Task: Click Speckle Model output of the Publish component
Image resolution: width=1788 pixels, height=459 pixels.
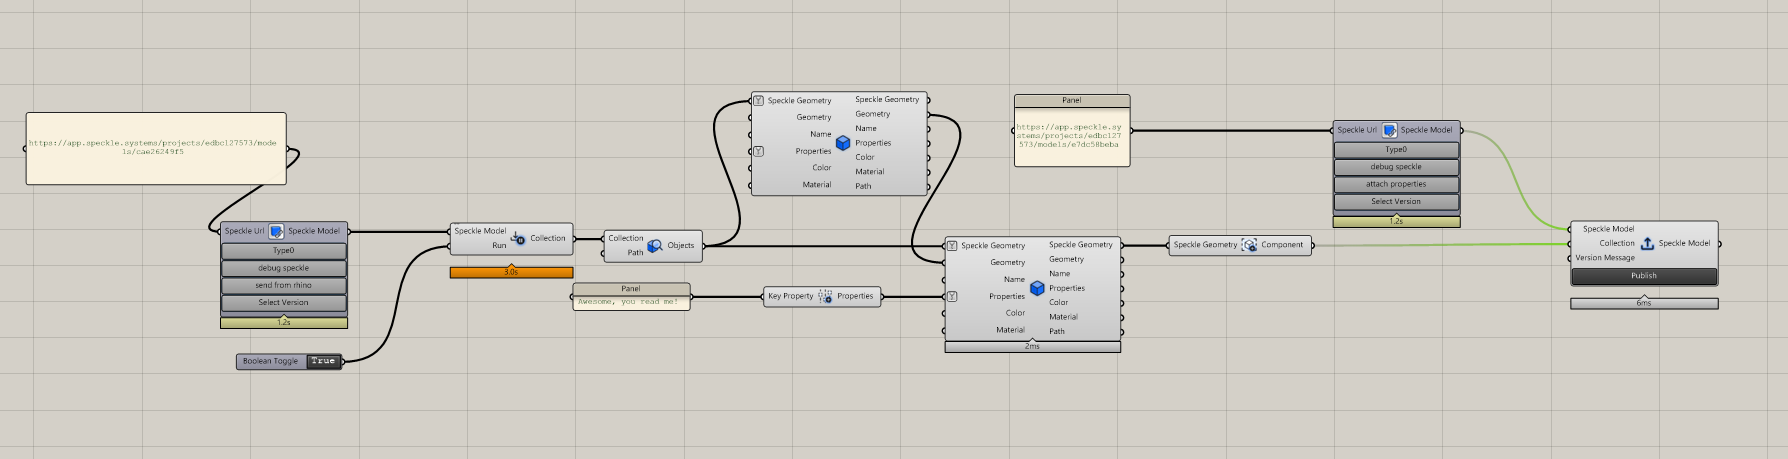Action: pyautogui.click(x=1685, y=243)
